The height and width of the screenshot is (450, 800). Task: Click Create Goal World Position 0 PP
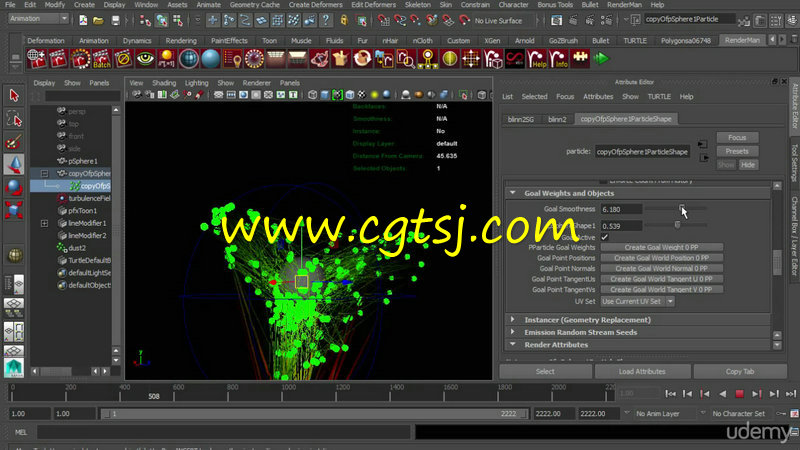pos(662,258)
